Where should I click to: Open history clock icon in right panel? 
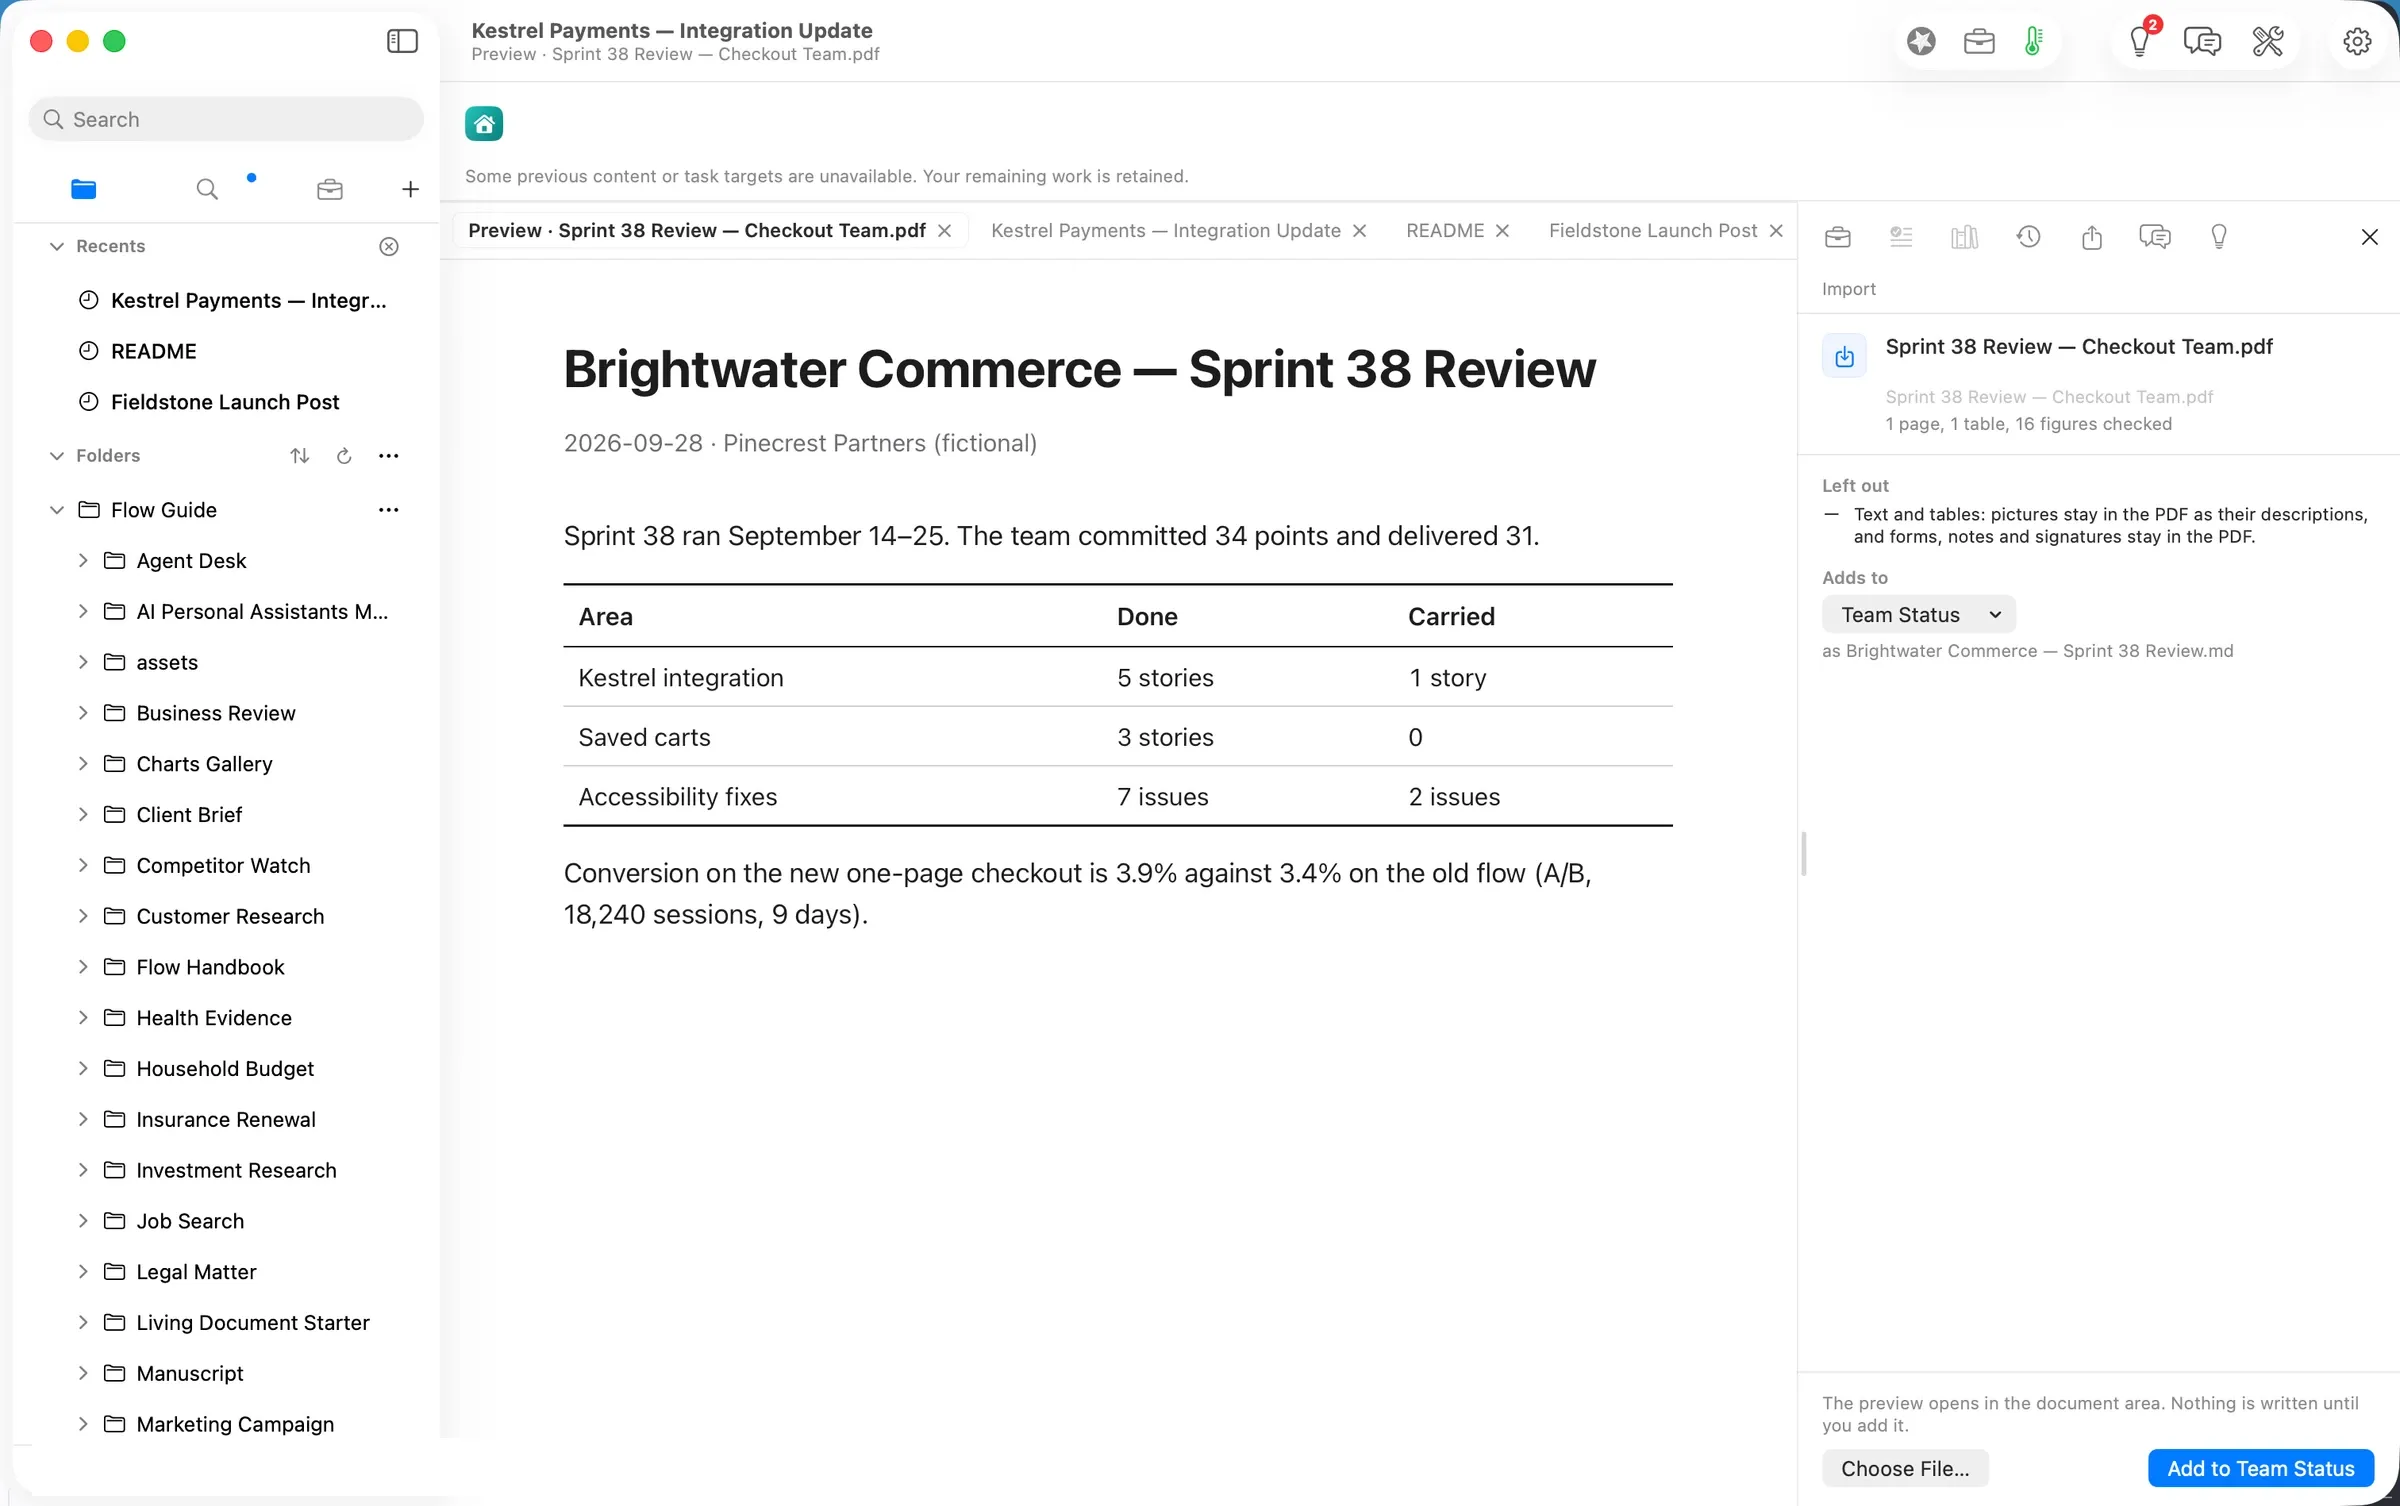click(2028, 237)
